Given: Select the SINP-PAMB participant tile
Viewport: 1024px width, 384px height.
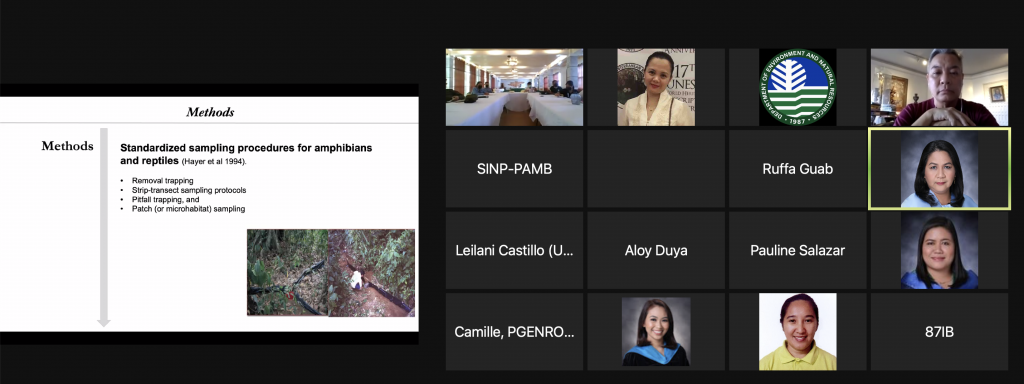Looking at the screenshot, I should click(x=514, y=168).
